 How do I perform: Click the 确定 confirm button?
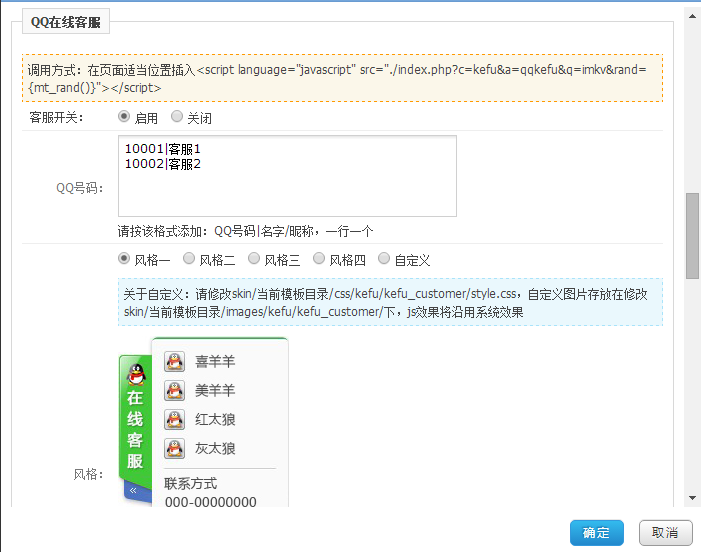pyautogui.click(x=596, y=533)
